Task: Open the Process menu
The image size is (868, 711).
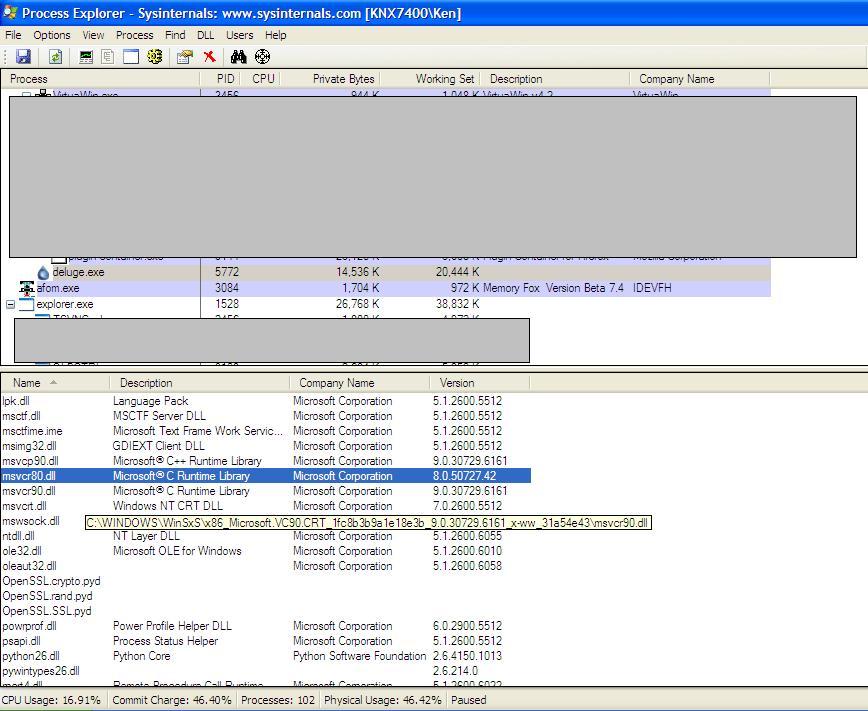Action: 135,35
